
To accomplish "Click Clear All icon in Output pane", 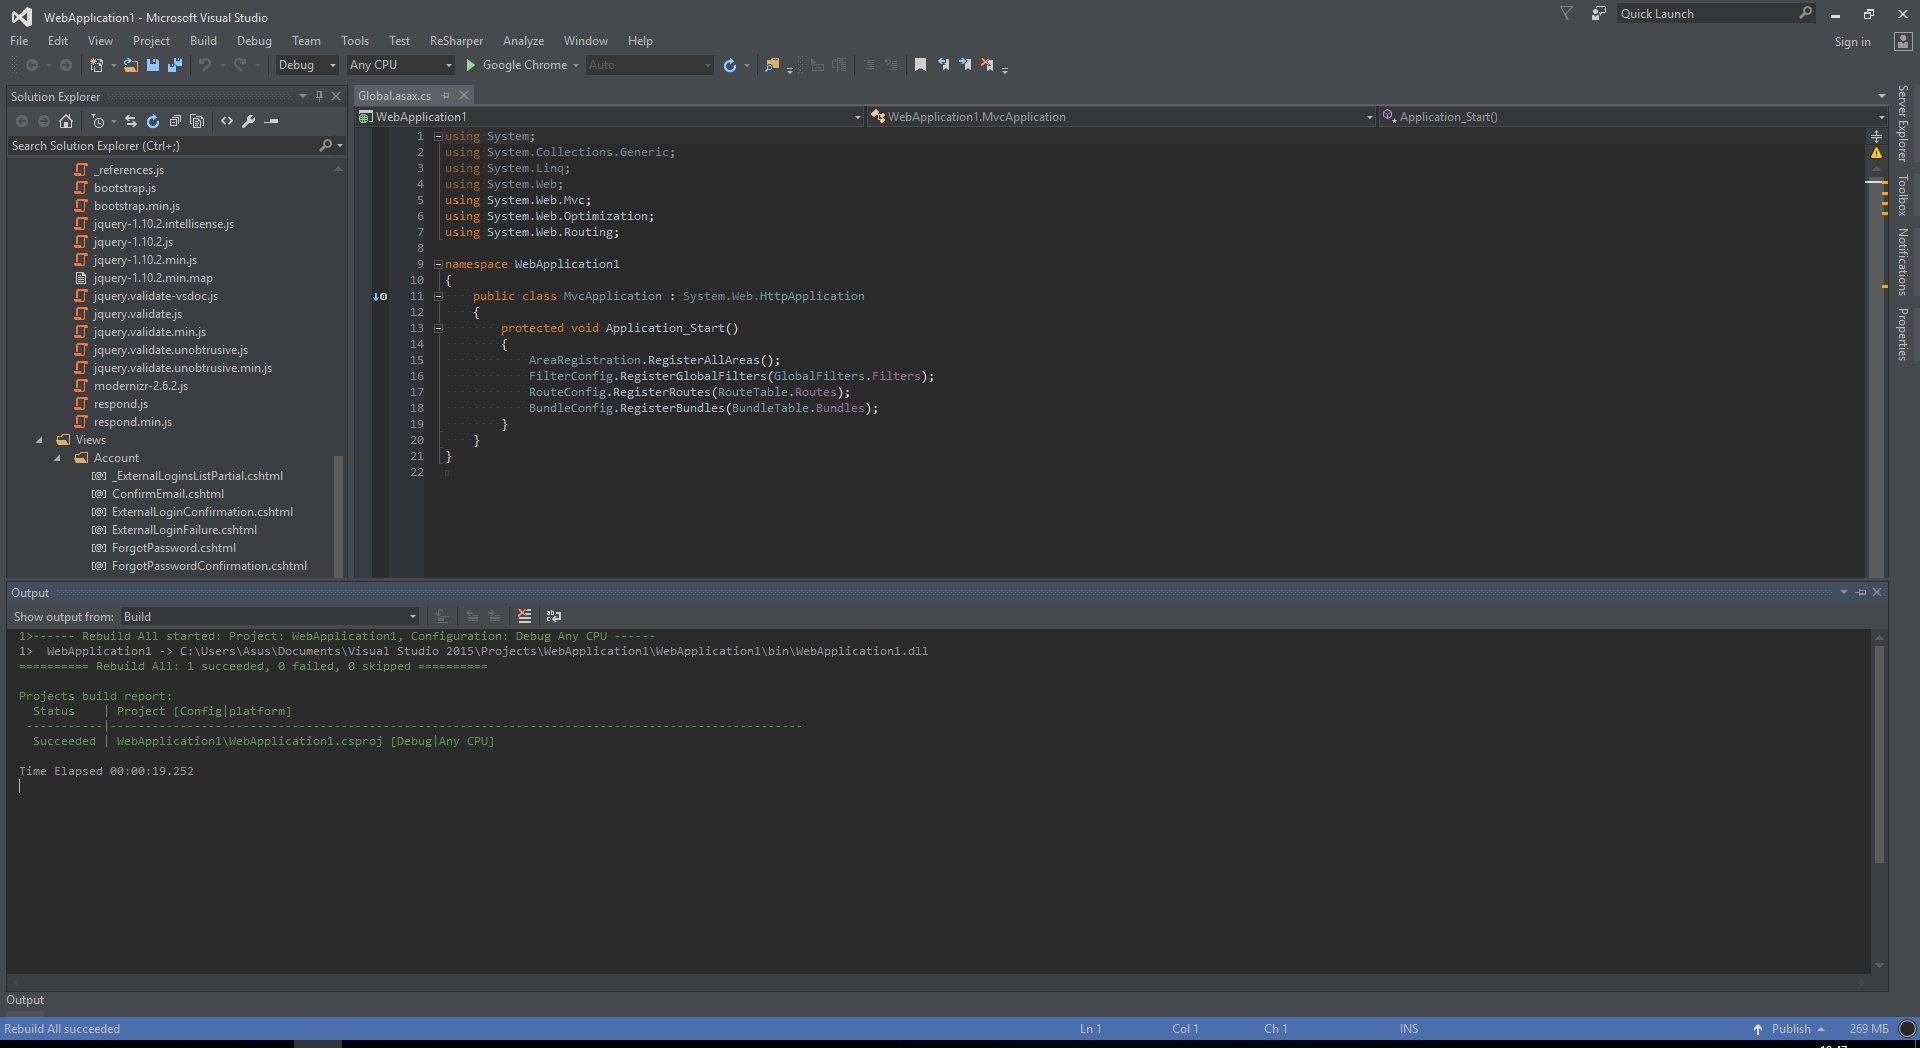I will pyautogui.click(x=524, y=616).
